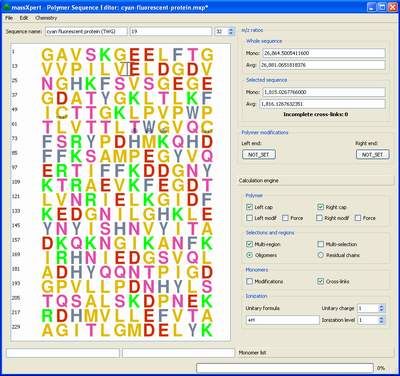Select the S monomer in row 145
This screenshot has height=376, width=400.
click(105, 229)
